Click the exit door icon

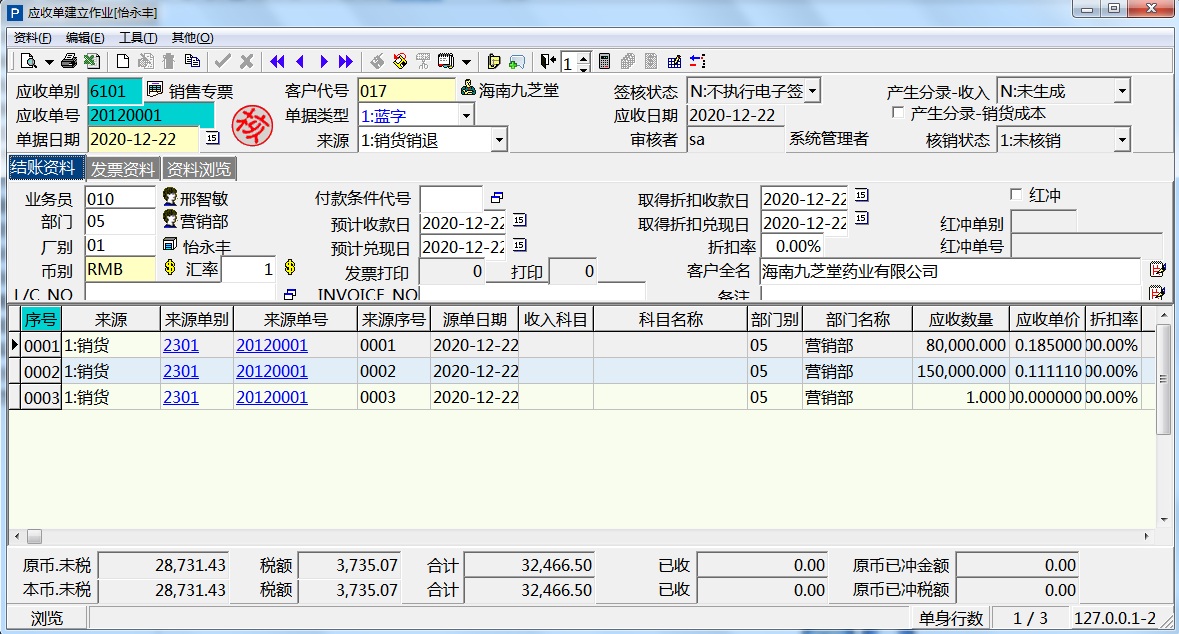pos(547,62)
